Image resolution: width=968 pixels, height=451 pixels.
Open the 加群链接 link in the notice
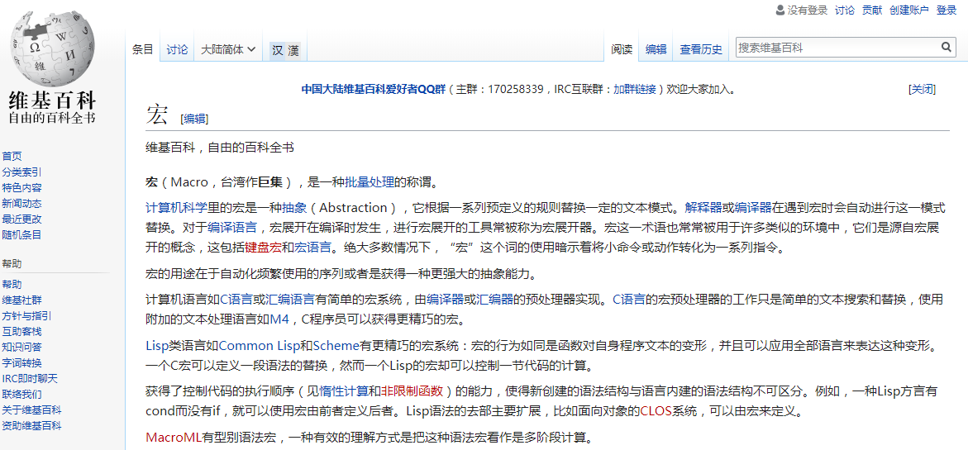pos(634,89)
